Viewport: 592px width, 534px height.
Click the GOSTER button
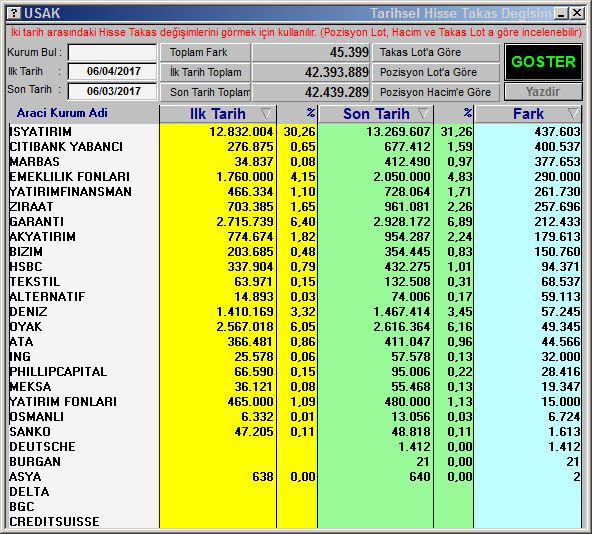point(543,62)
